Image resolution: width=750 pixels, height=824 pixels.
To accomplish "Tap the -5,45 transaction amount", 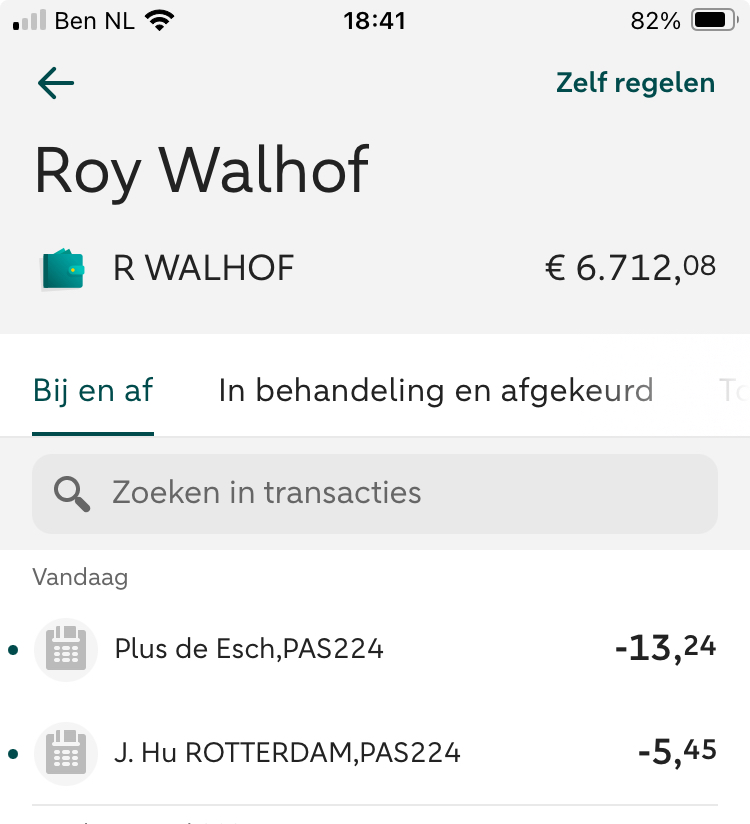I will [x=677, y=753].
